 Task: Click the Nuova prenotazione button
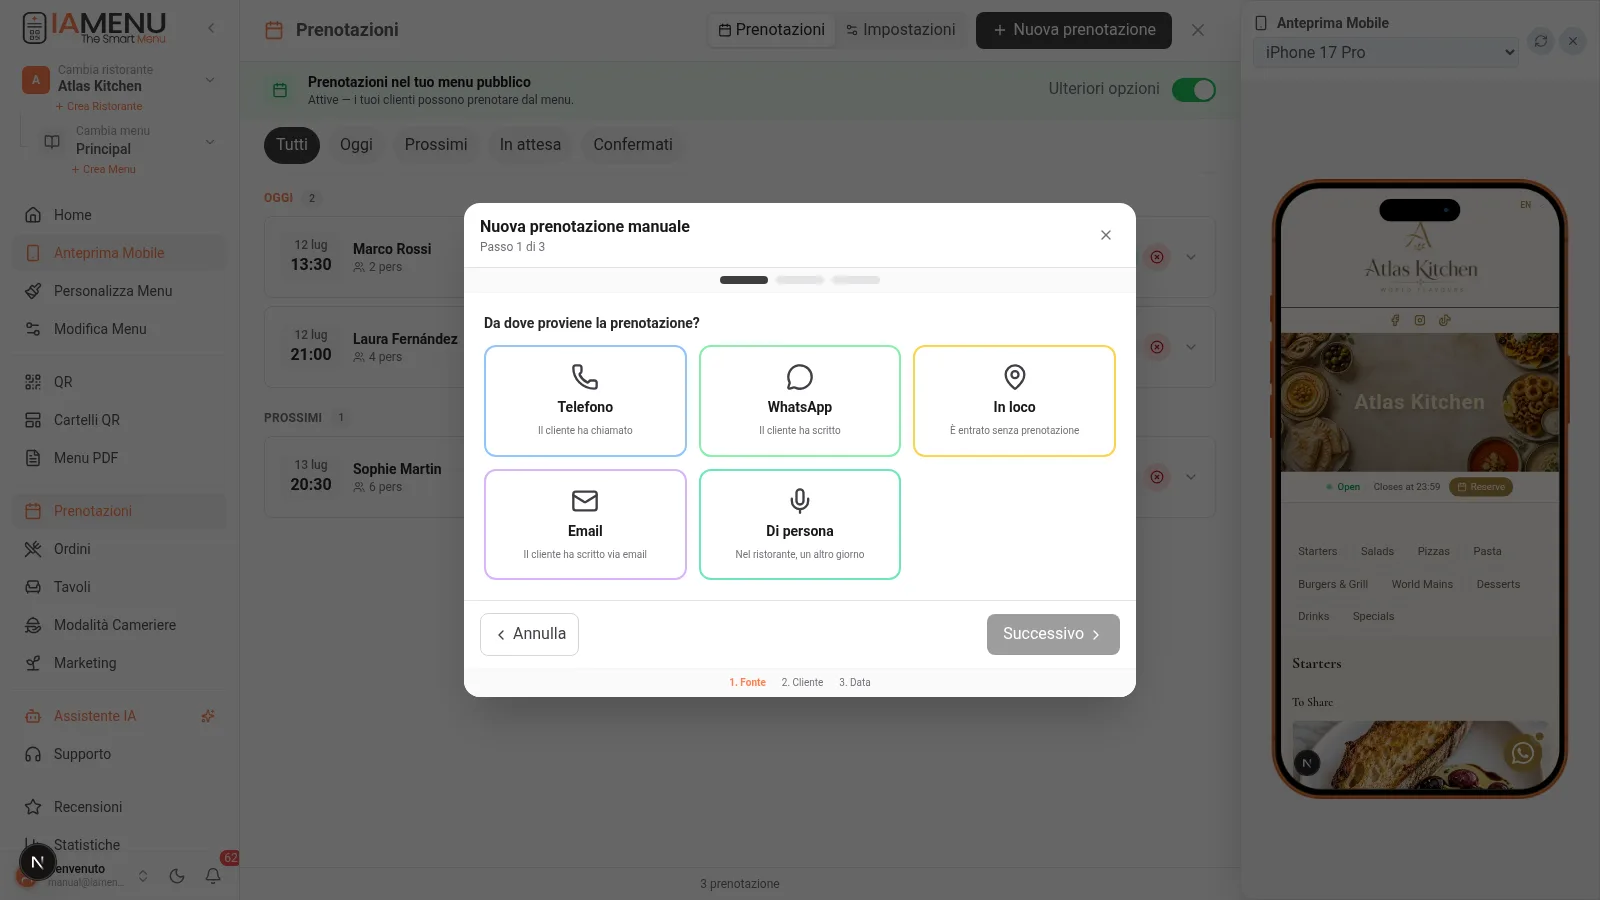pos(1074,30)
